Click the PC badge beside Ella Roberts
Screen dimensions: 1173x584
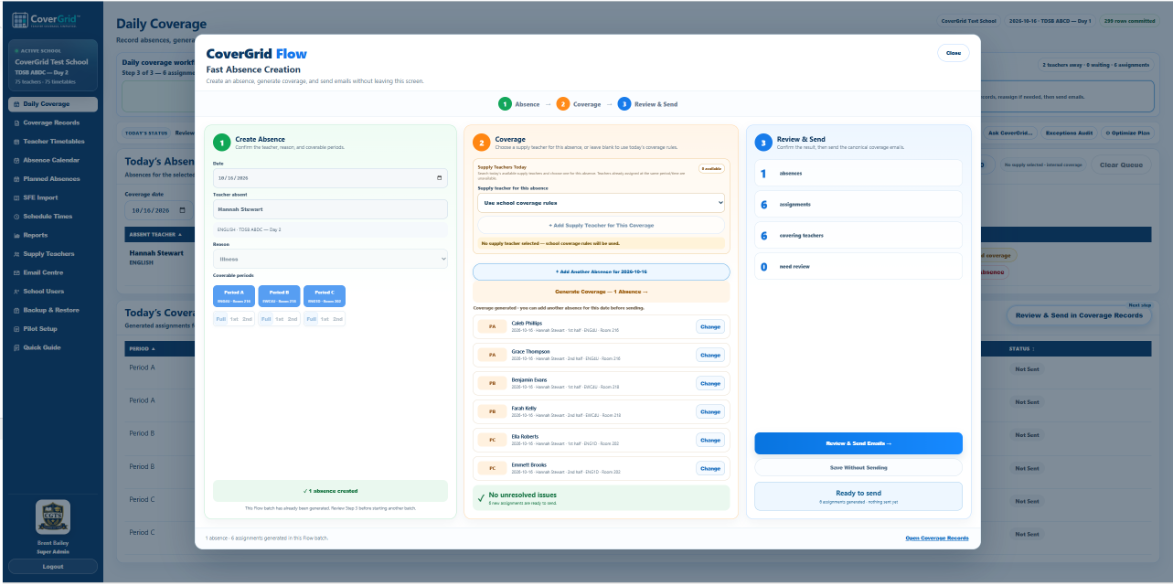[492, 440]
